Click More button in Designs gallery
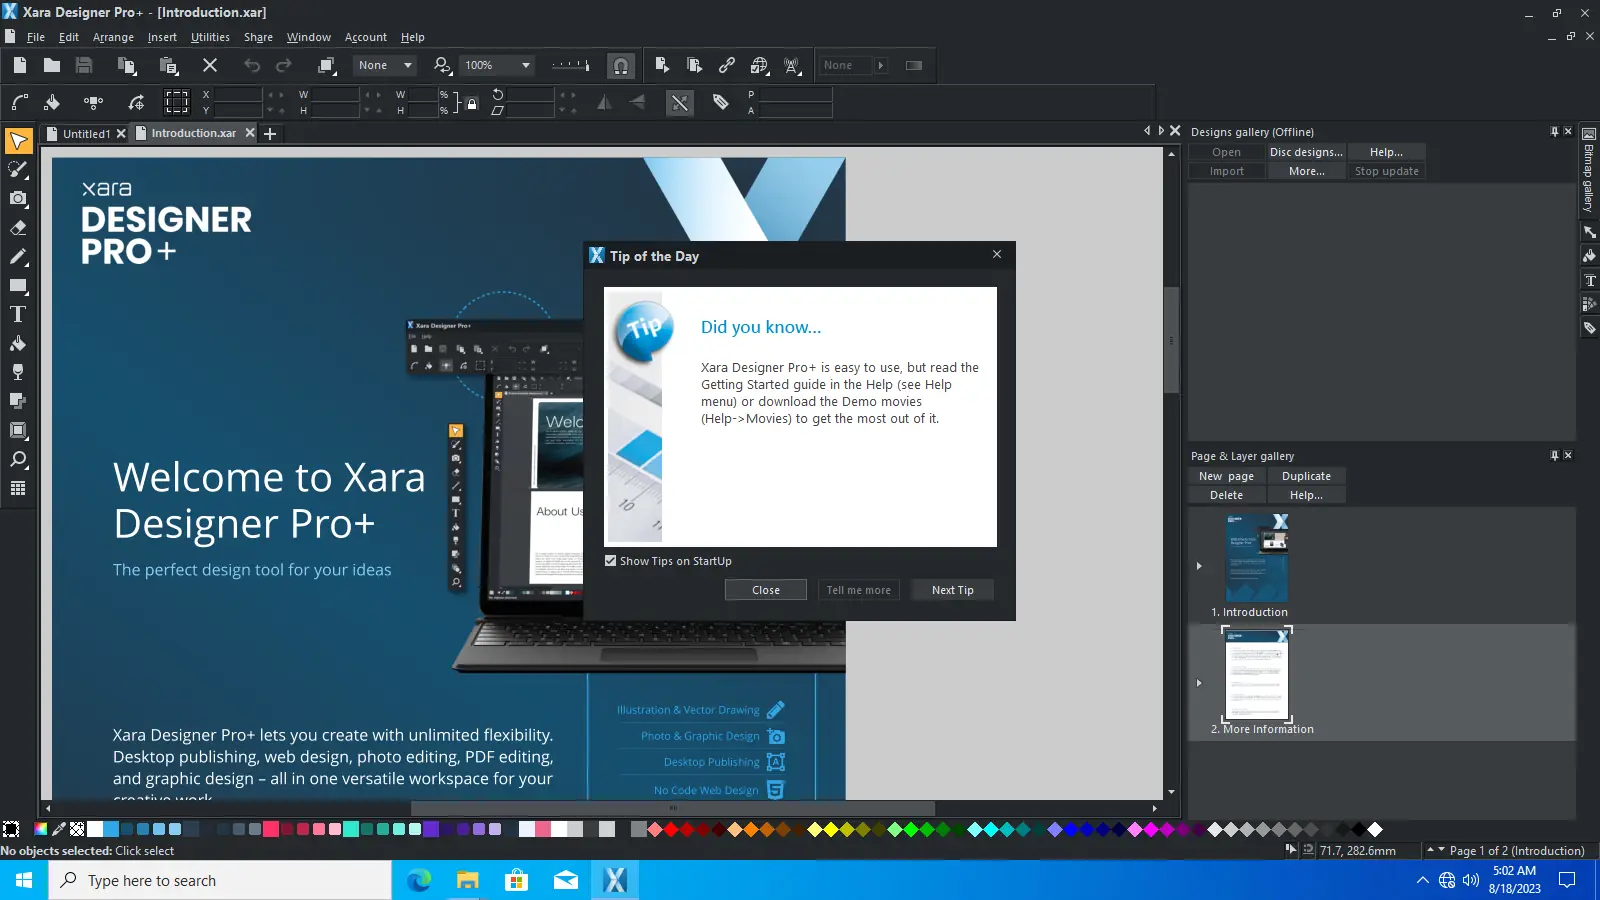The height and width of the screenshot is (900, 1600). [x=1306, y=171]
